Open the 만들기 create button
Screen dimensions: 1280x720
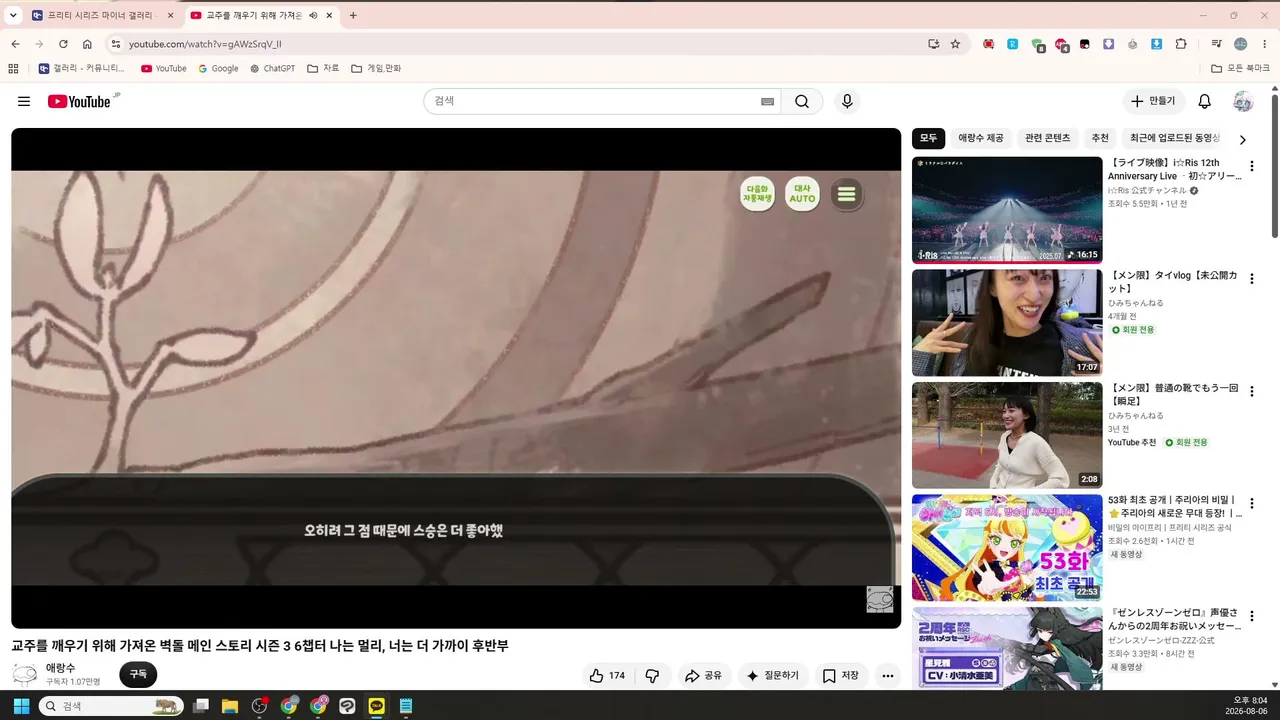pyautogui.click(x=1153, y=101)
